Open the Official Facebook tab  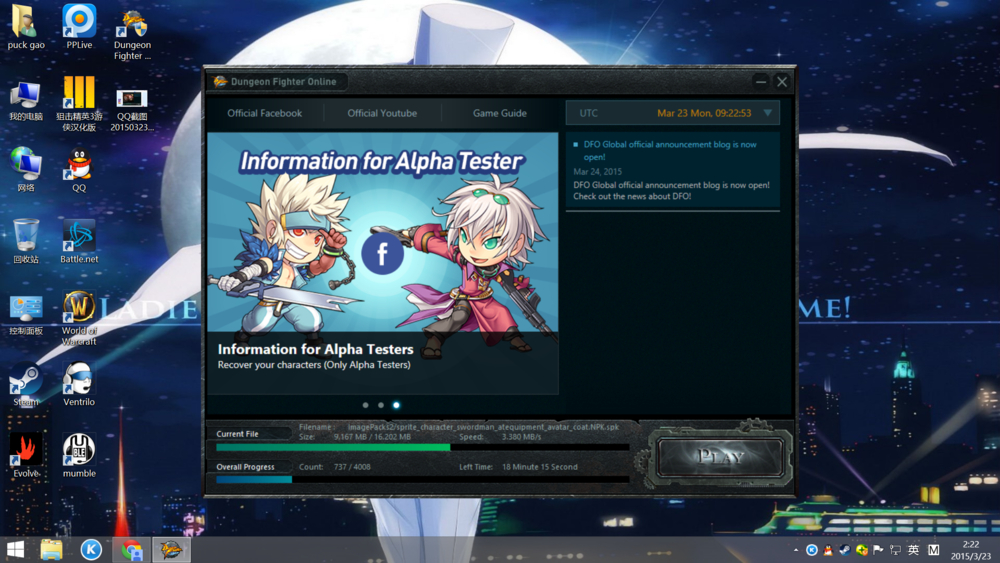pos(265,113)
